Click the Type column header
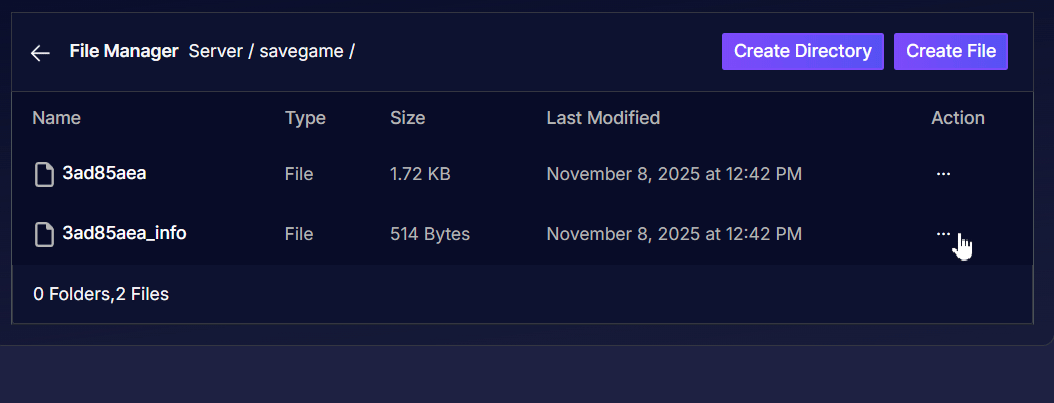This screenshot has width=1054, height=403. point(305,118)
